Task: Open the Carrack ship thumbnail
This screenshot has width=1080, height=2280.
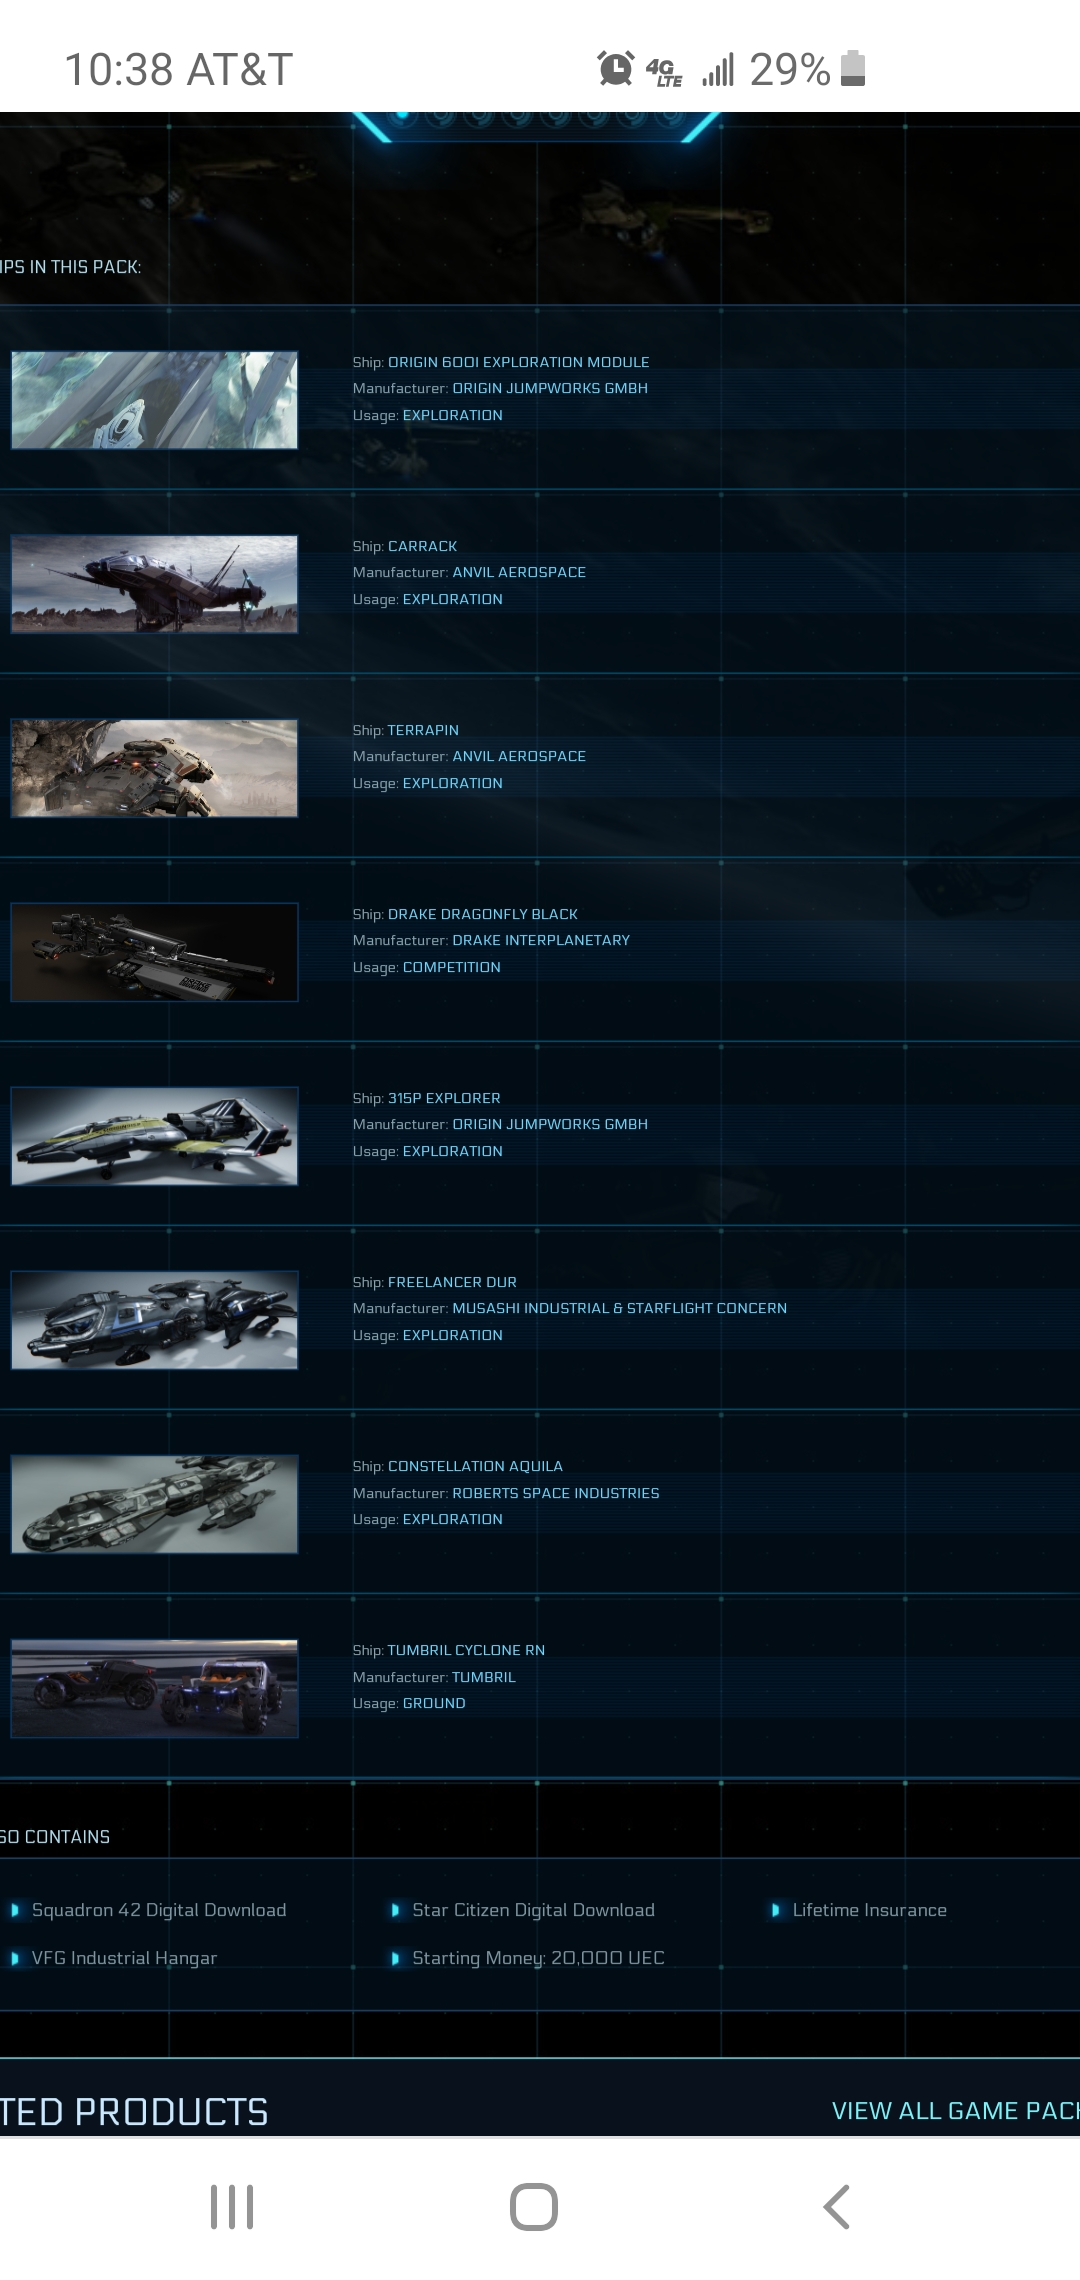Action: tap(154, 584)
